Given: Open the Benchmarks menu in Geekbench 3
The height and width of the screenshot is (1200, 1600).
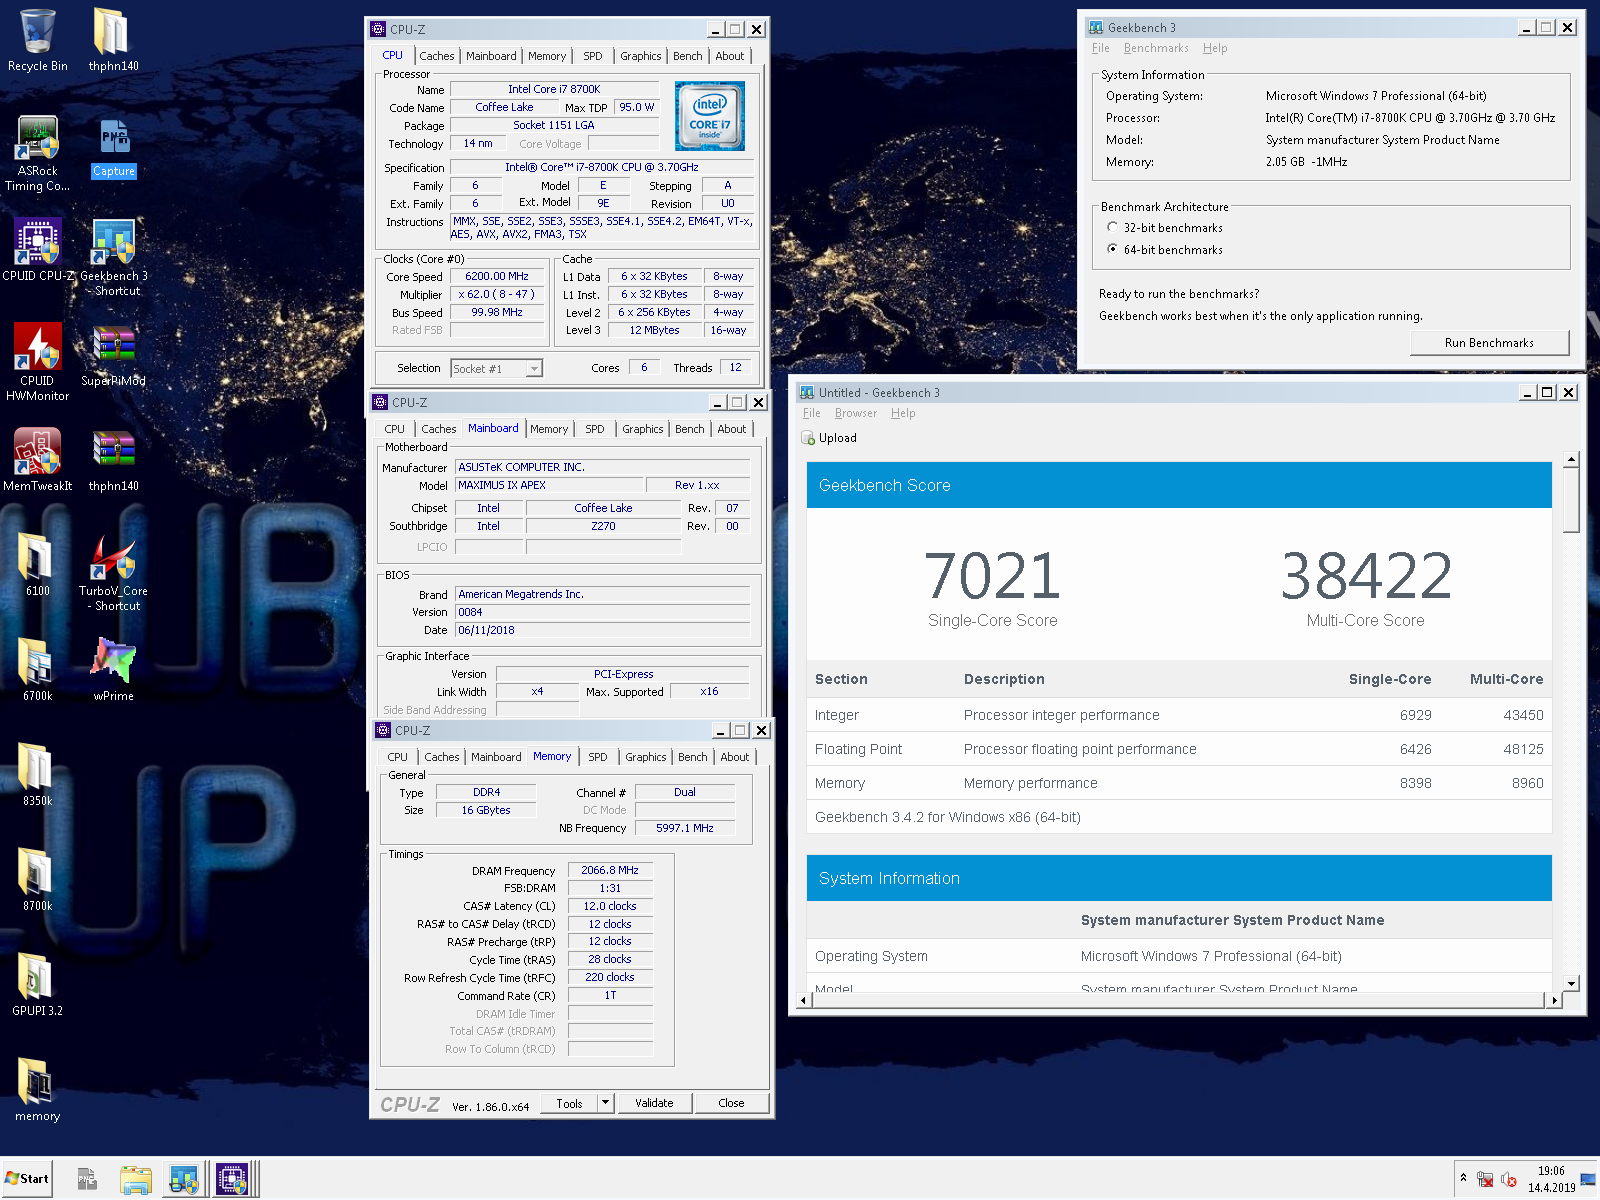Looking at the screenshot, I should [x=1156, y=48].
